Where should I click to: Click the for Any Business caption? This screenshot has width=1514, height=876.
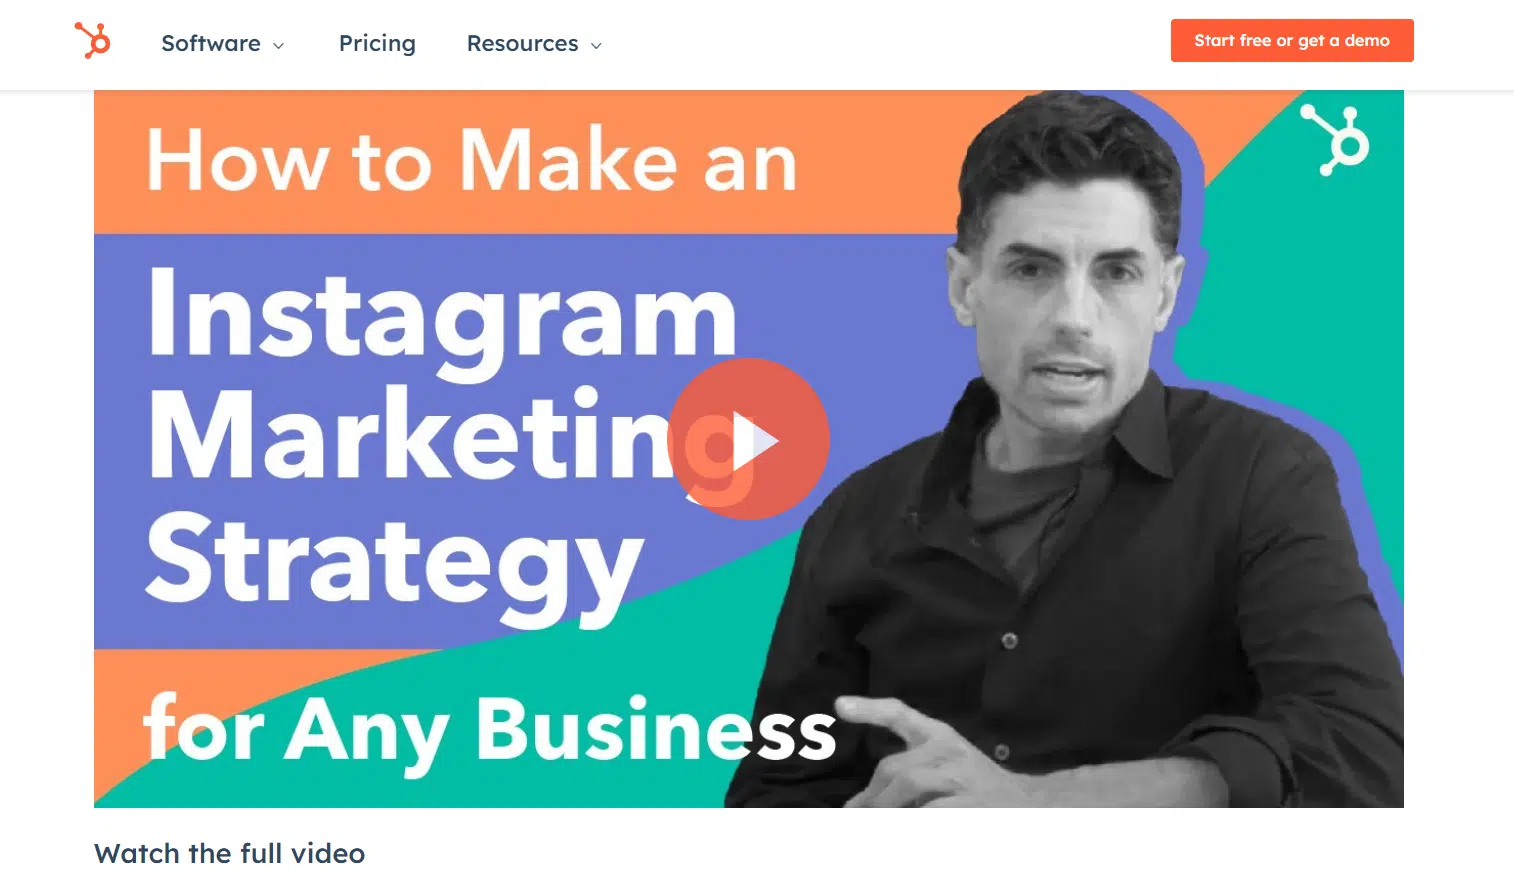(490, 730)
